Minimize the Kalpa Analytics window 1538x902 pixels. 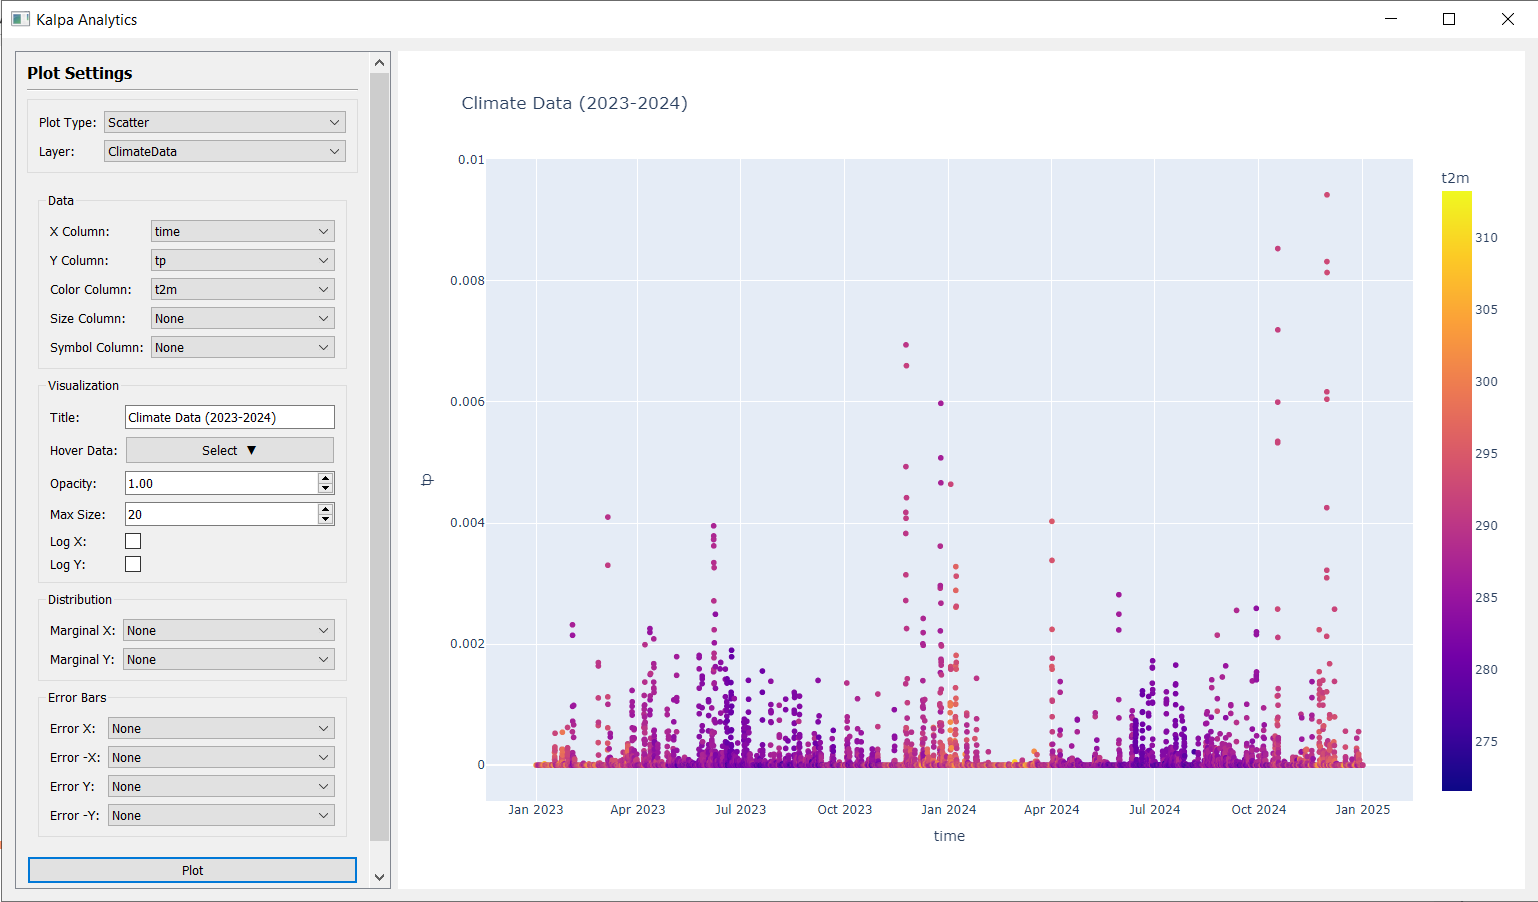pyautogui.click(x=1390, y=19)
